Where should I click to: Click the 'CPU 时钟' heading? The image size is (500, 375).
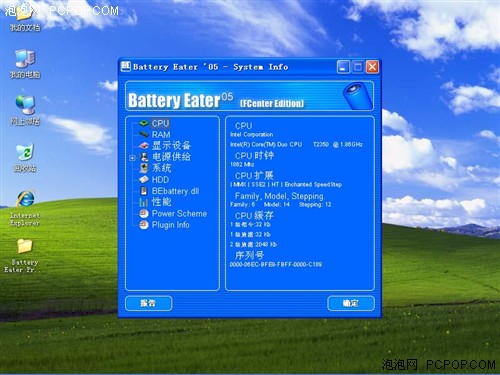(254, 156)
